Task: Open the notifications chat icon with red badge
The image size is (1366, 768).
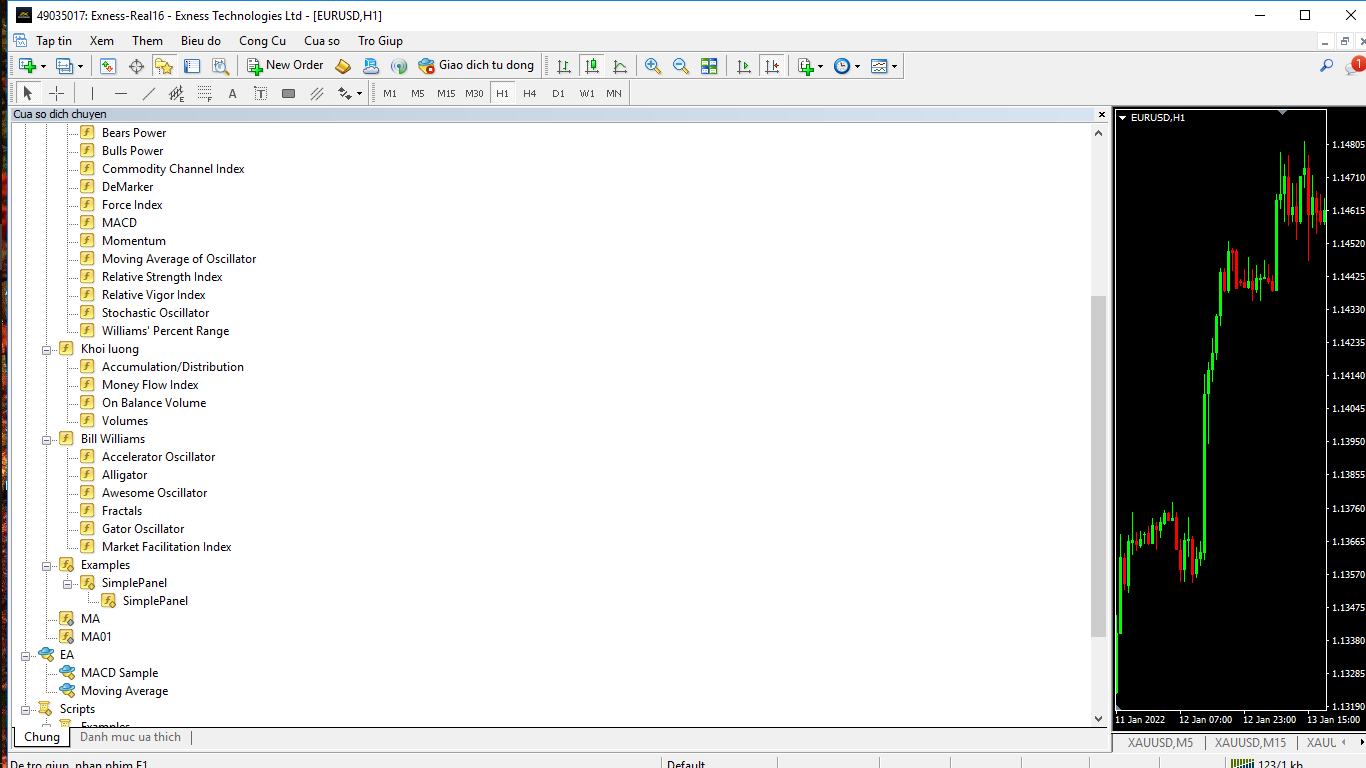Action: [1355, 66]
